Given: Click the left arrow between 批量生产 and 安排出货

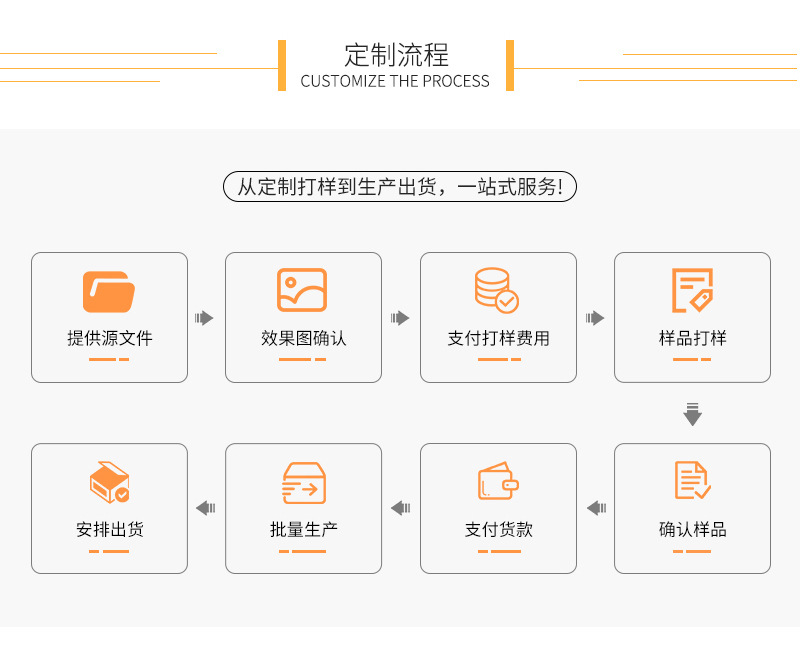Looking at the screenshot, I should pos(206,508).
